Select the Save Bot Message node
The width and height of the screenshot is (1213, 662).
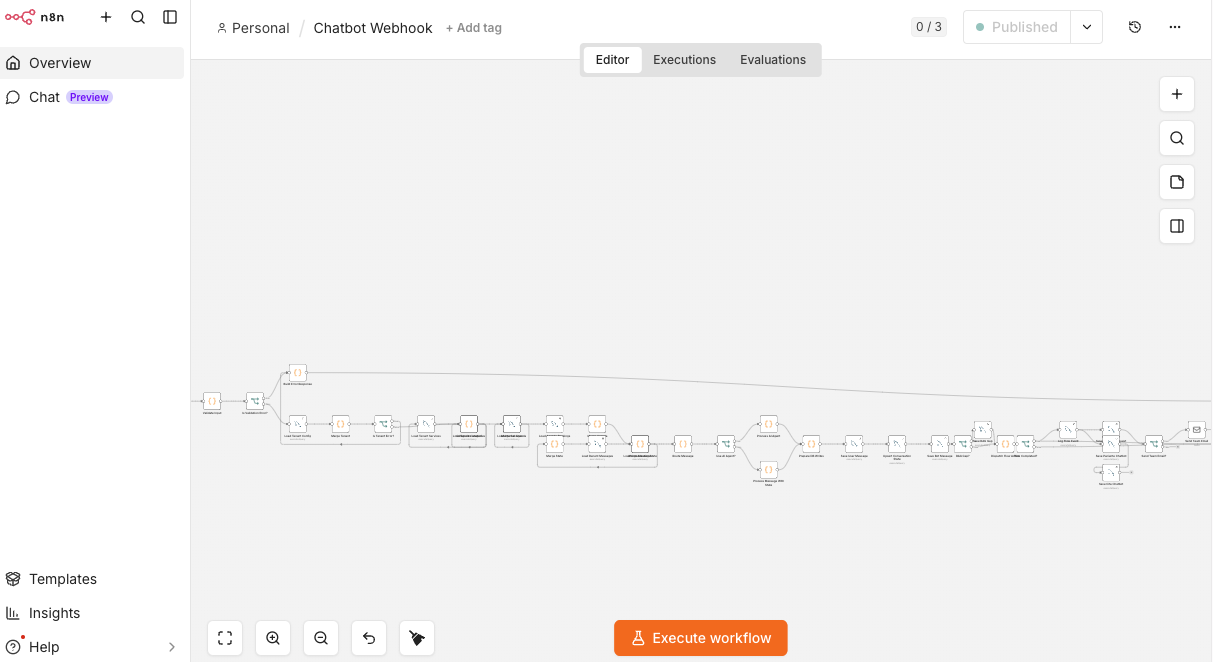coord(940,444)
